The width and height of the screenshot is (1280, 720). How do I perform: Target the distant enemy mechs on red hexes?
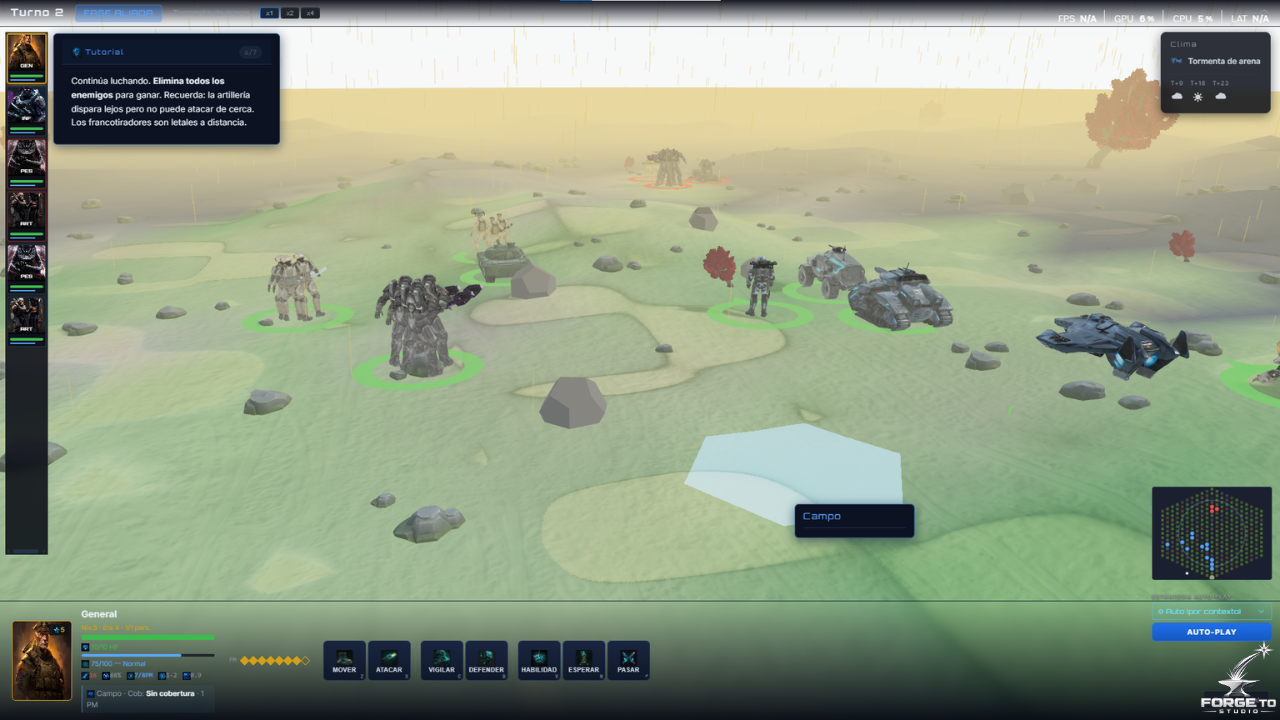tap(666, 167)
